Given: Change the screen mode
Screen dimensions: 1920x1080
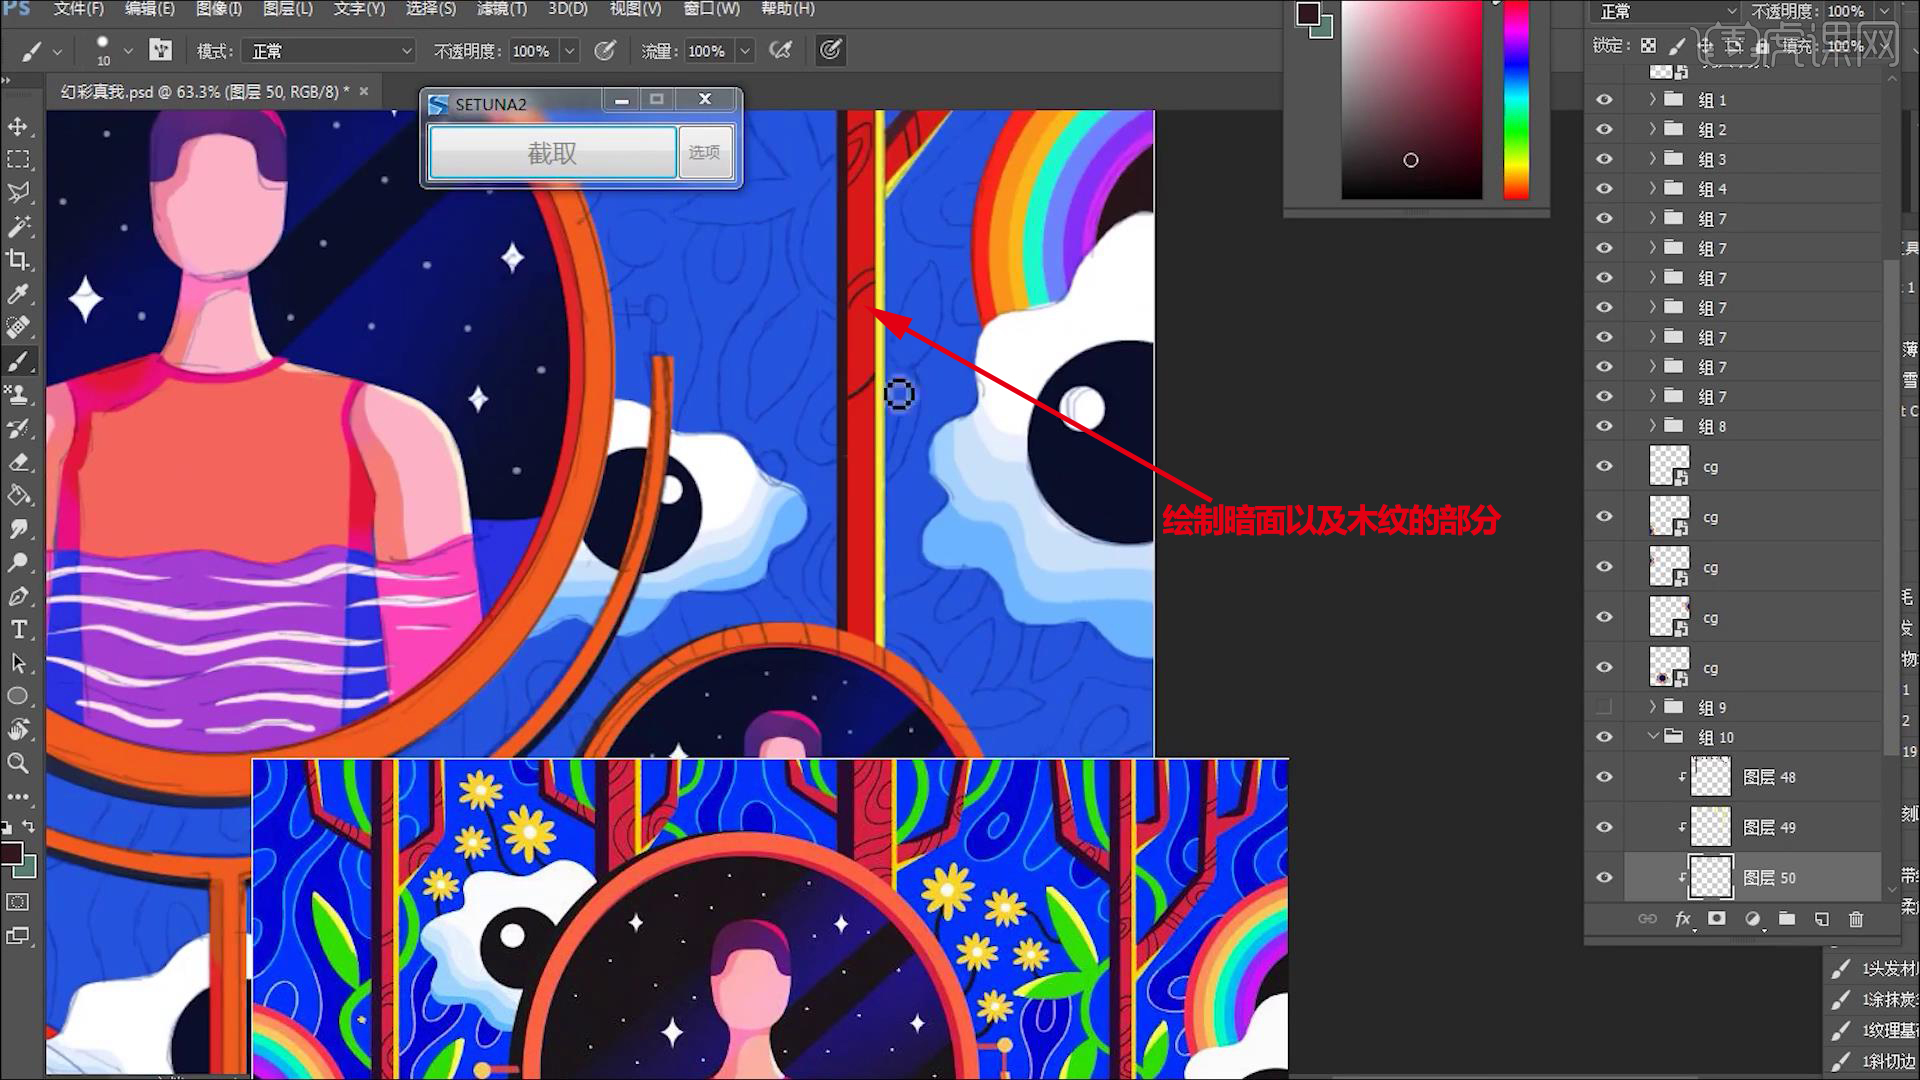Looking at the screenshot, I should (18, 936).
